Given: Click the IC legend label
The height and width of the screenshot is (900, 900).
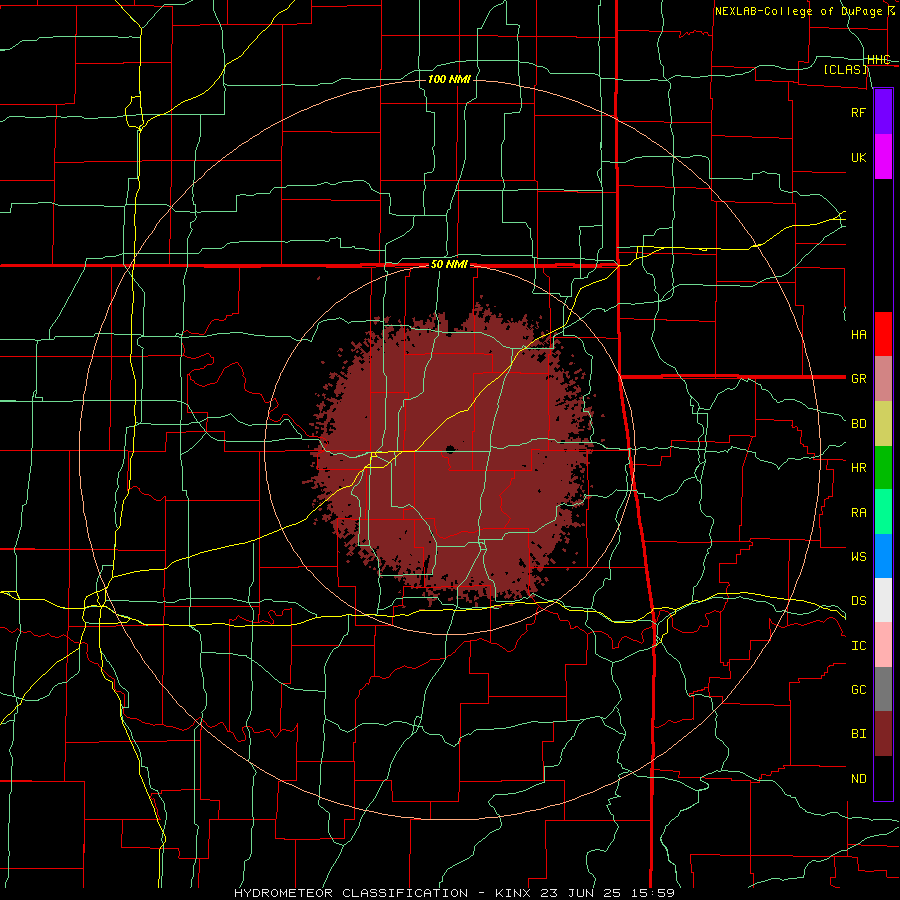Looking at the screenshot, I should click(x=858, y=646).
